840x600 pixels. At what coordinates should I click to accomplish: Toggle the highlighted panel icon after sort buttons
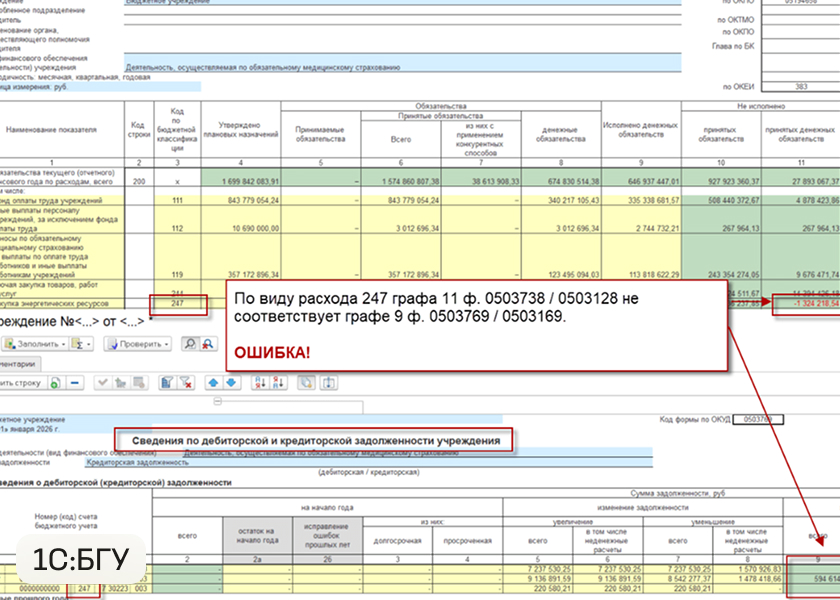coord(306,382)
